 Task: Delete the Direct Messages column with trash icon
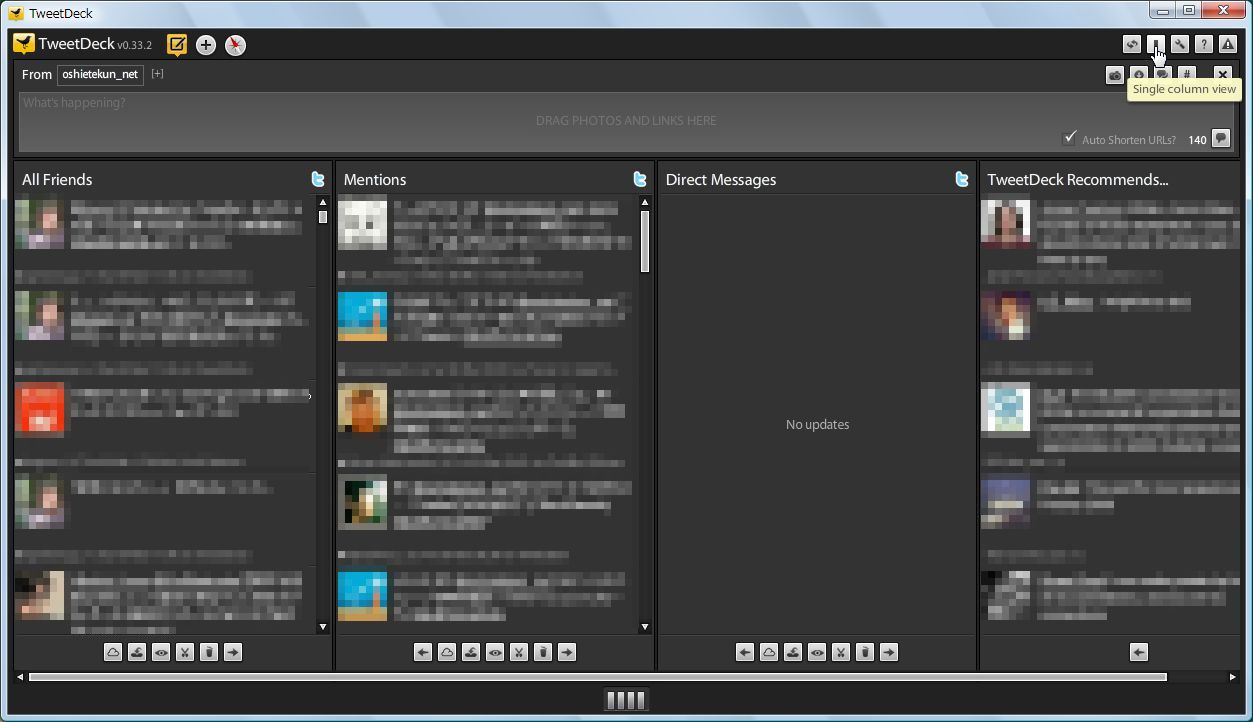point(865,652)
